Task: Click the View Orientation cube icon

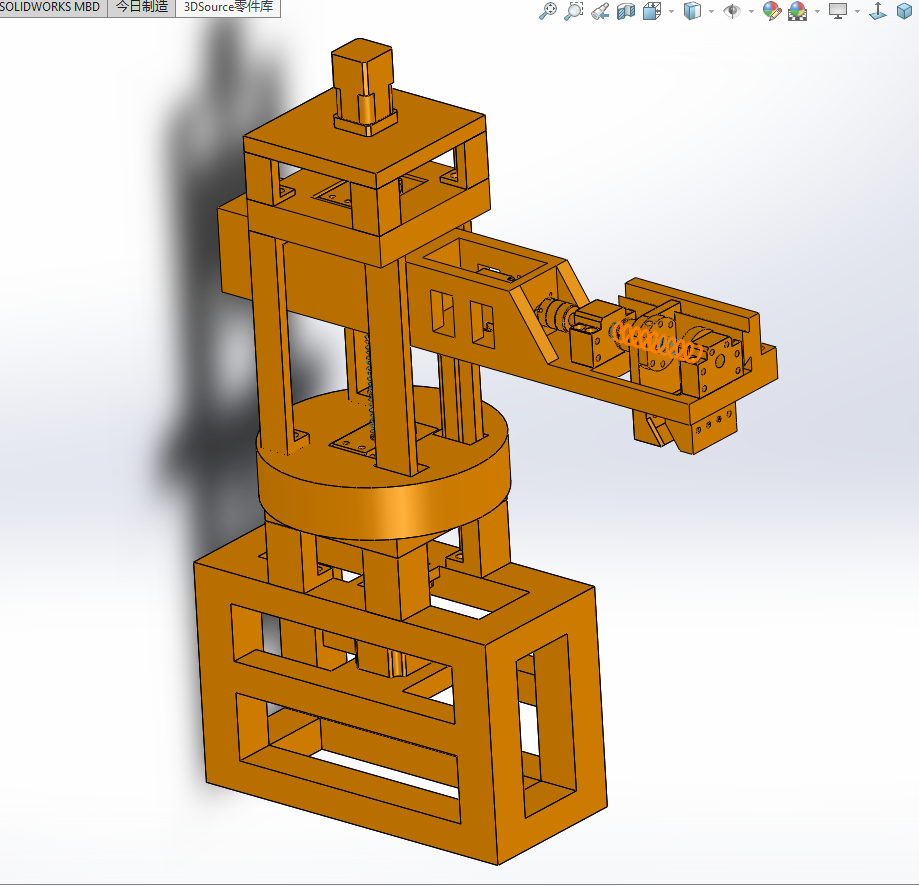Action: tap(652, 11)
